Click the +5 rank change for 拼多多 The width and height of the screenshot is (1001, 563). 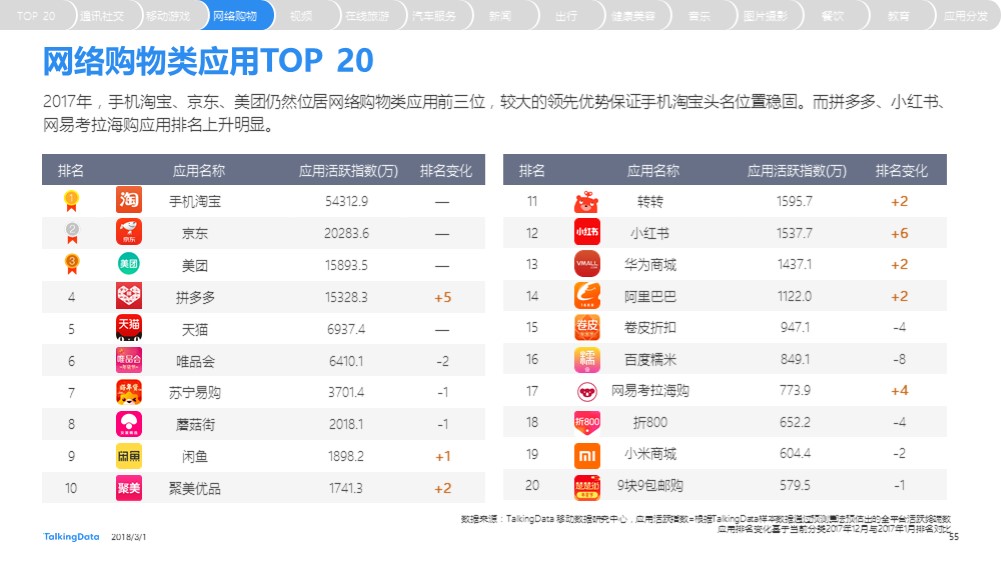coord(442,297)
